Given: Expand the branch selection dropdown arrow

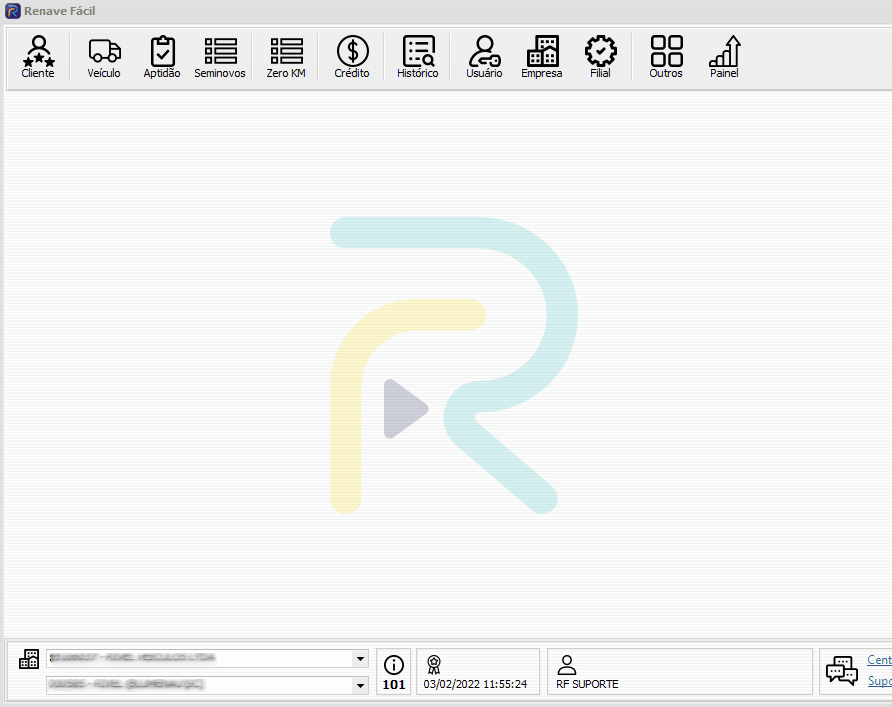Looking at the screenshot, I should [x=360, y=685].
